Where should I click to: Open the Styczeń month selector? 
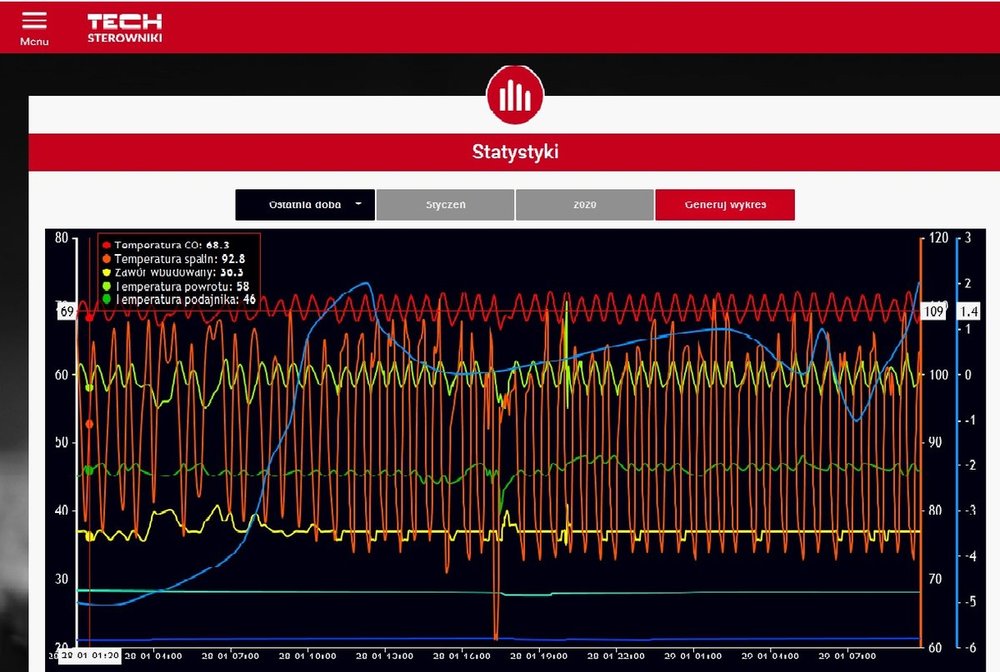point(445,205)
